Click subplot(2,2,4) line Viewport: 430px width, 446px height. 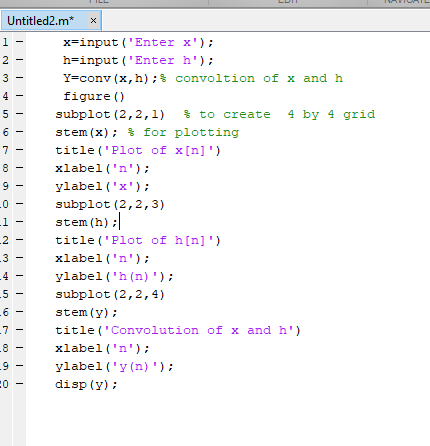(110, 295)
